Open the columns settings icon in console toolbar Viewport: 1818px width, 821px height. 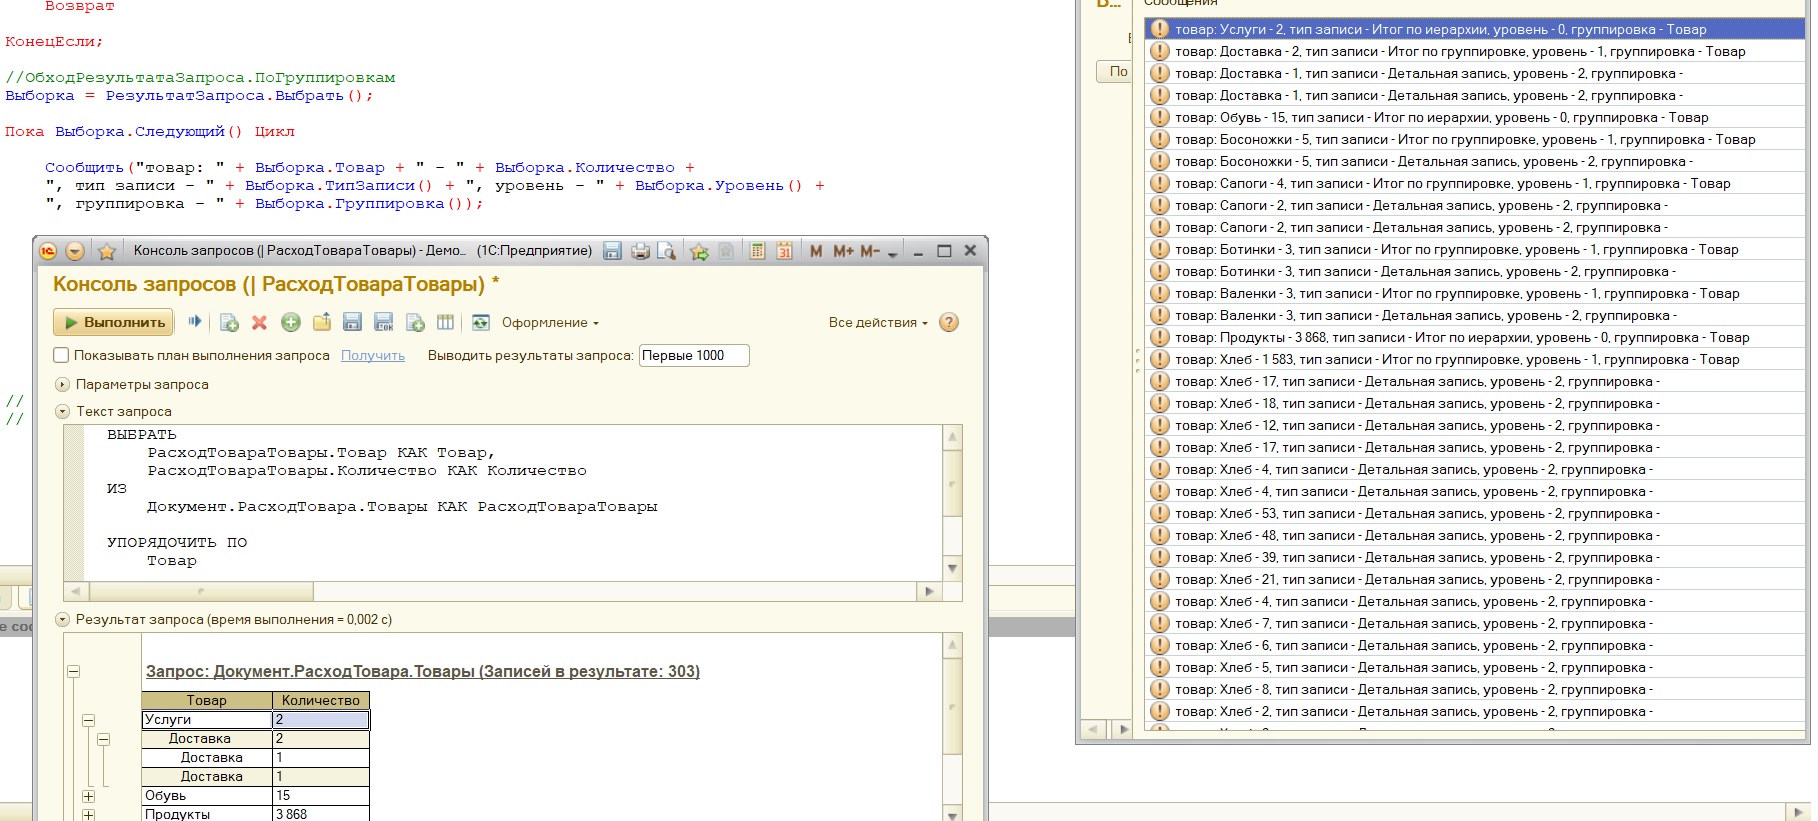[445, 322]
